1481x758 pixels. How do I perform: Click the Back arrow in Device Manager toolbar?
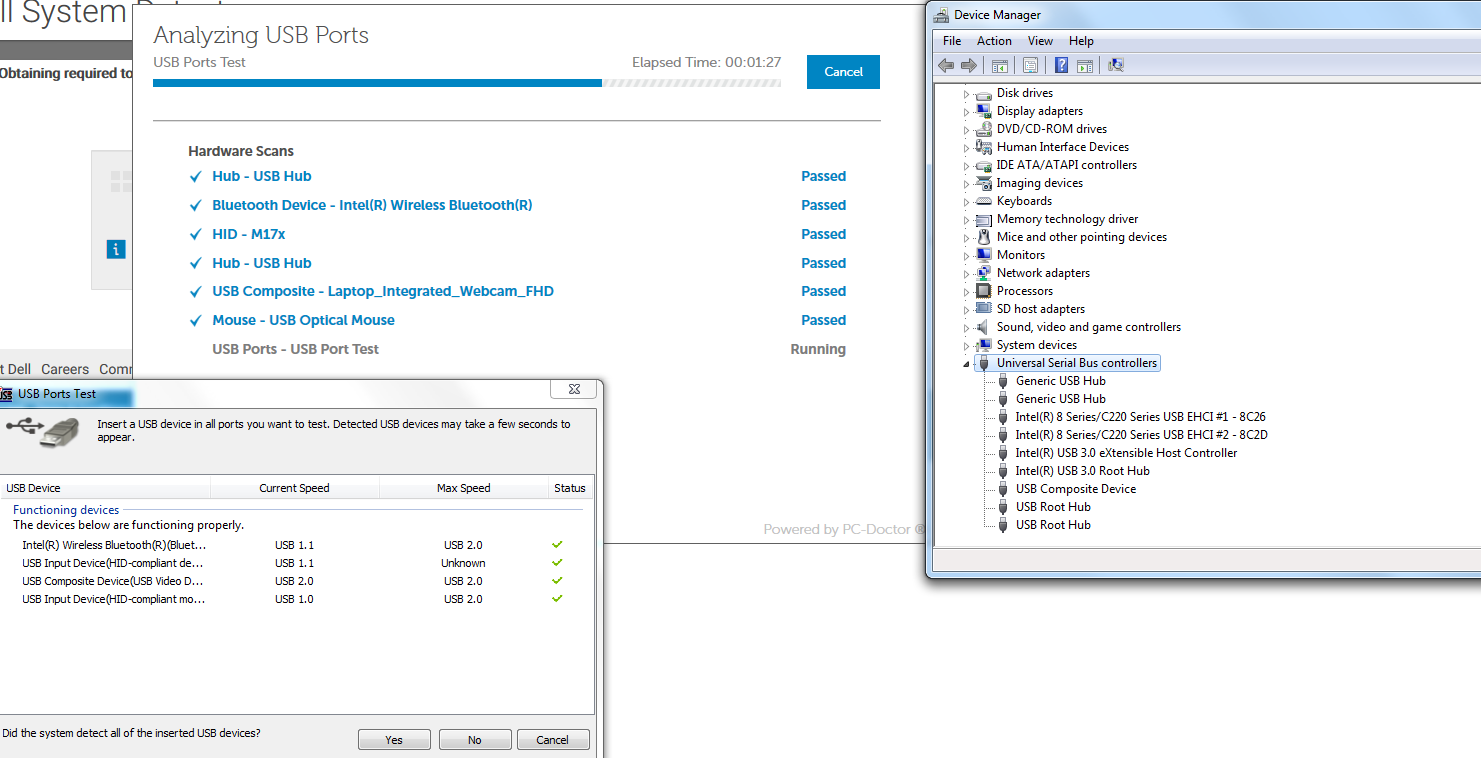pos(946,65)
